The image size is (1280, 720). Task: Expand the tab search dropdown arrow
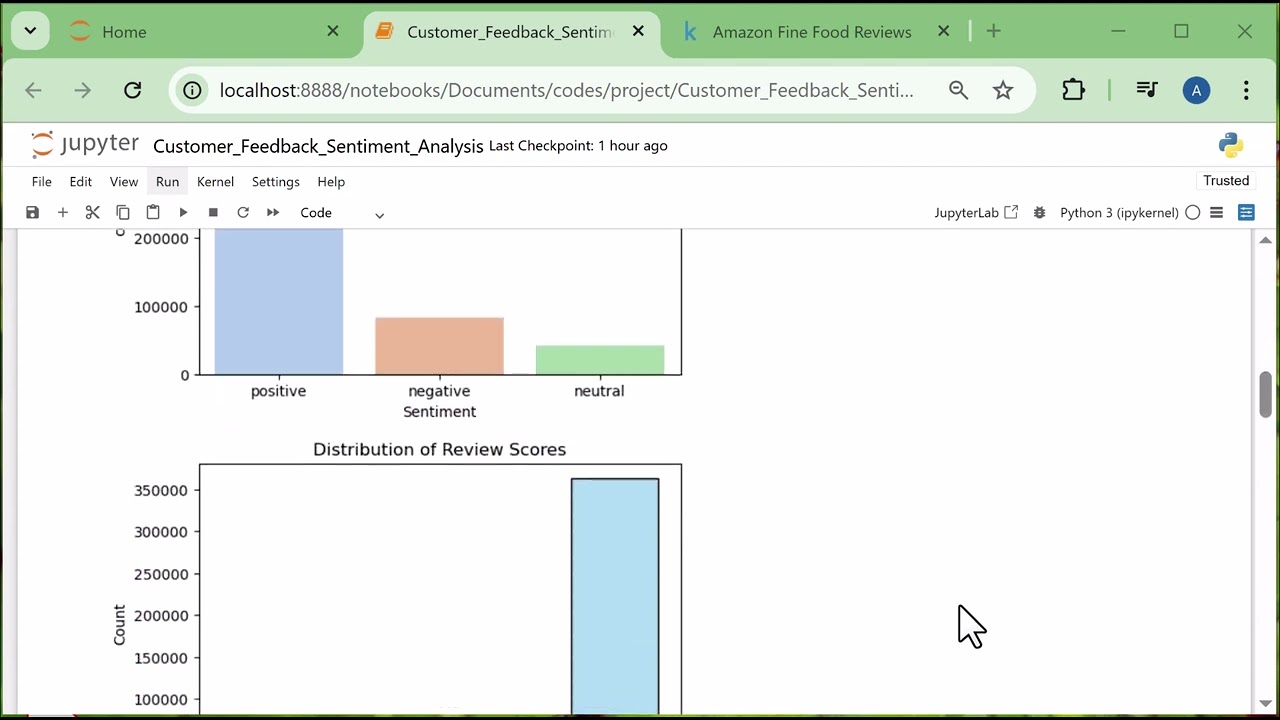[x=30, y=31]
